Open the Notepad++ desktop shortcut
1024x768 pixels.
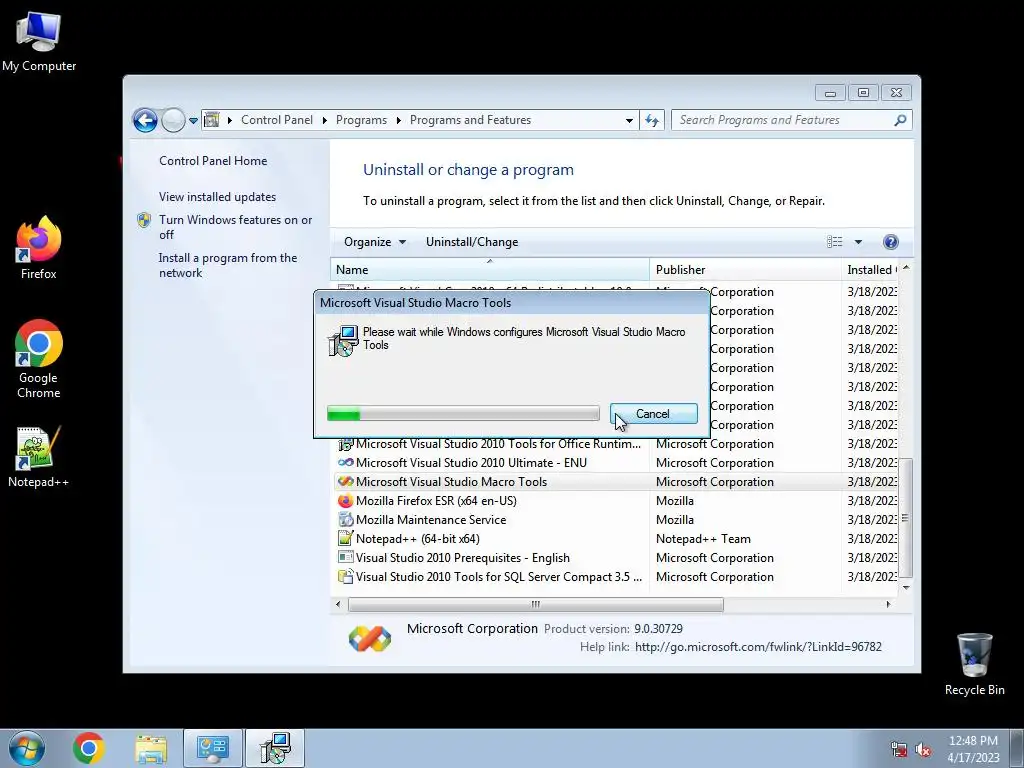coord(39,457)
